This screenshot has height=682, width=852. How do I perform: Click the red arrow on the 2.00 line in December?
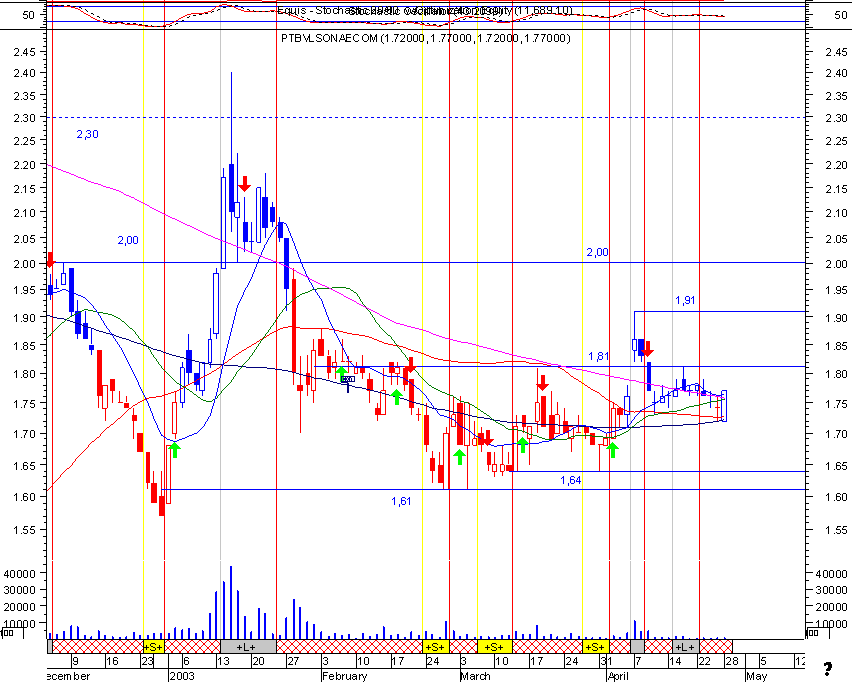[51, 259]
